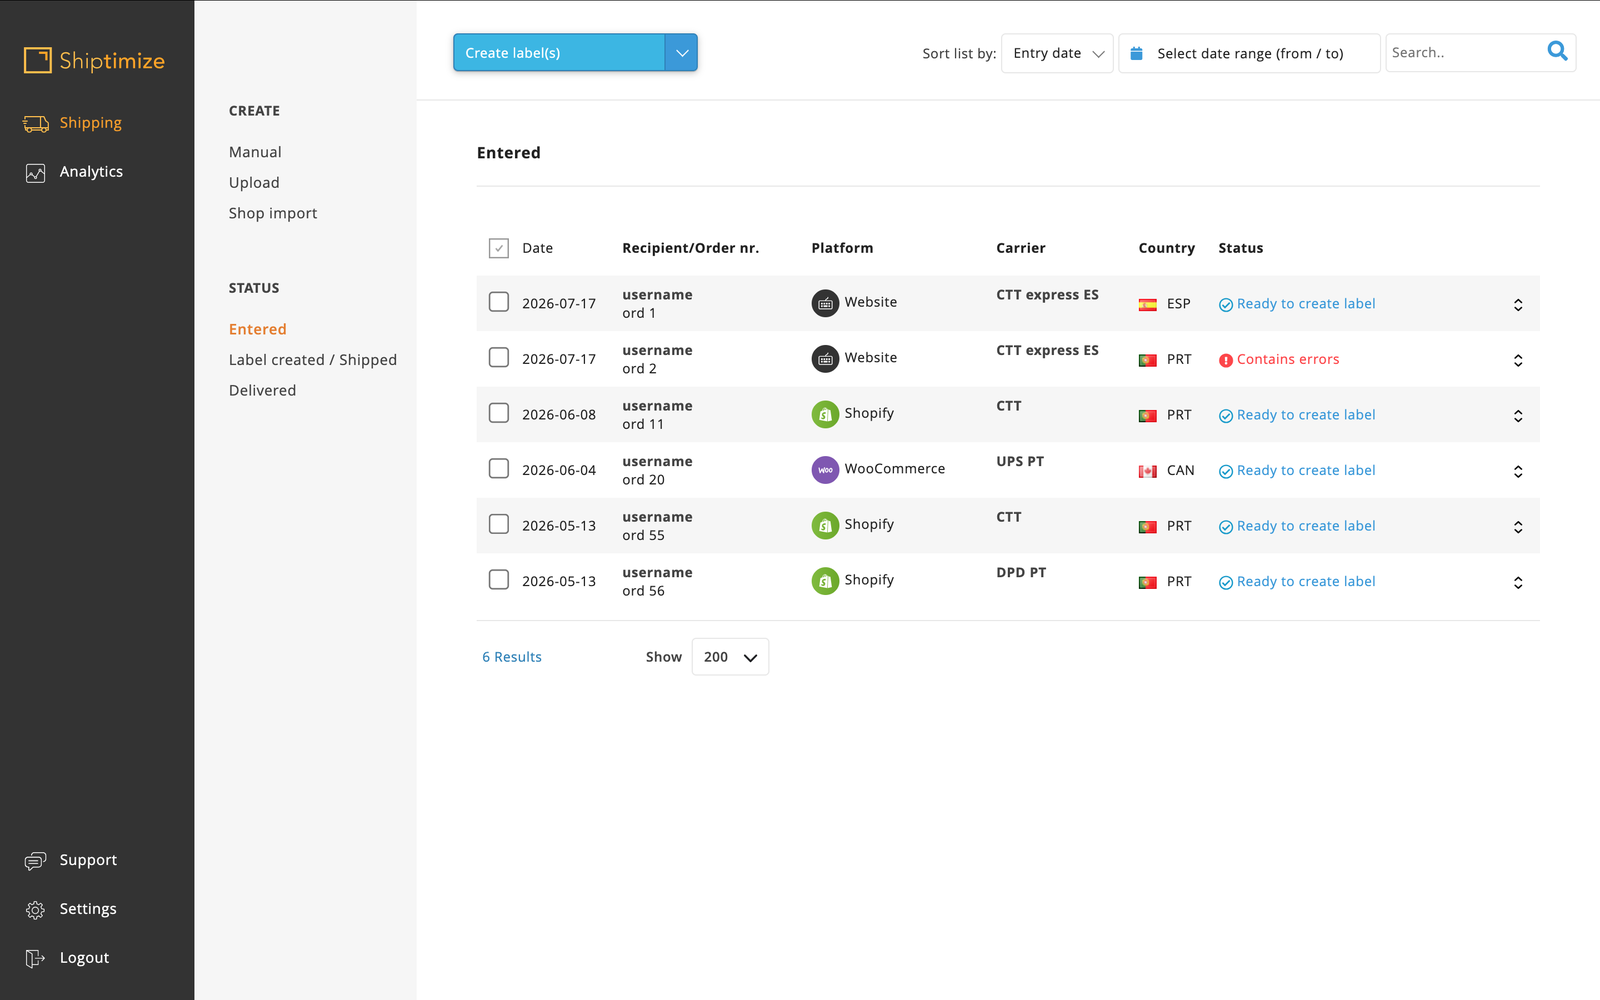Image resolution: width=1600 pixels, height=1000 pixels.
Task: Click Website platform icon for ord 1
Action: (x=825, y=303)
